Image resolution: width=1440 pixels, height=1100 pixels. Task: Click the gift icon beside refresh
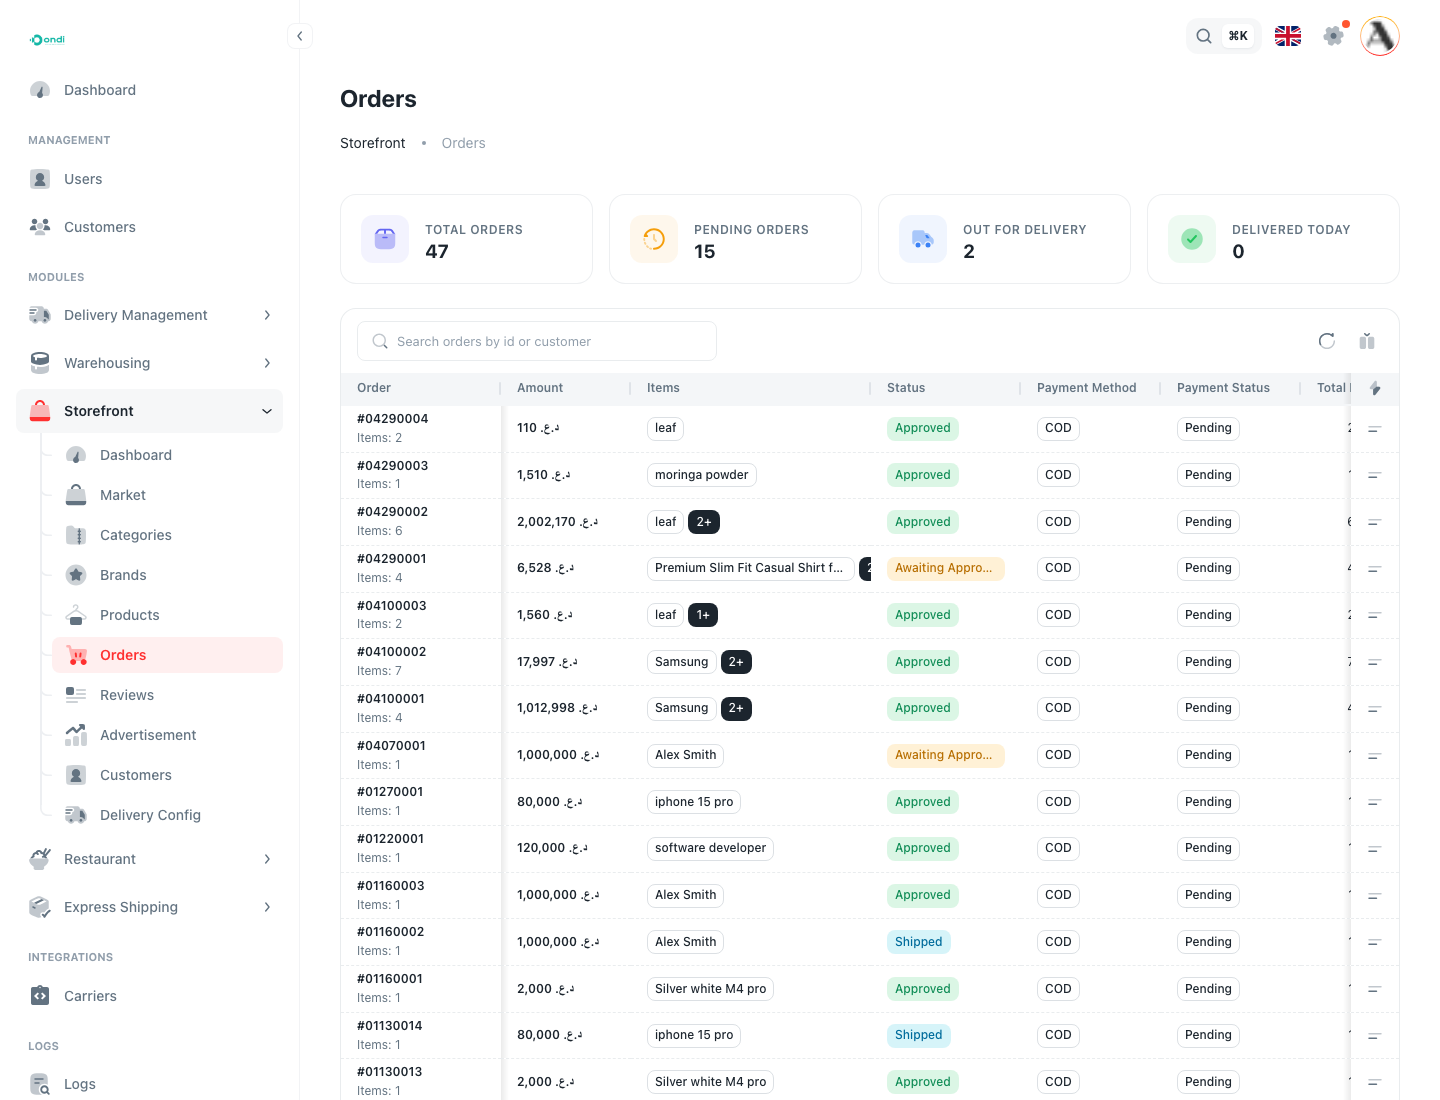(1367, 341)
